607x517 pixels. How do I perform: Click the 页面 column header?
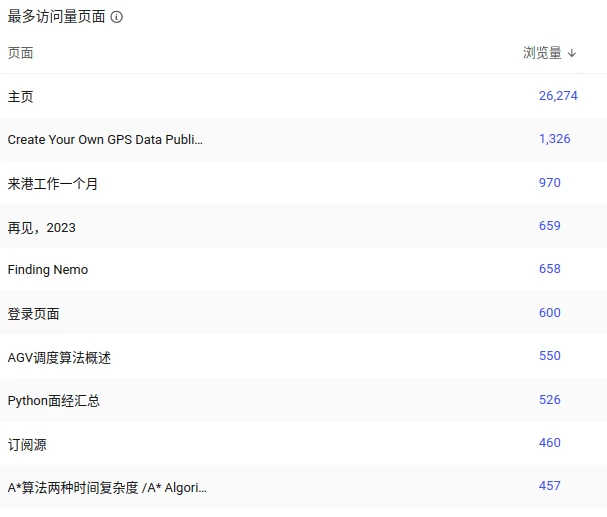pyautogui.click(x=21, y=53)
